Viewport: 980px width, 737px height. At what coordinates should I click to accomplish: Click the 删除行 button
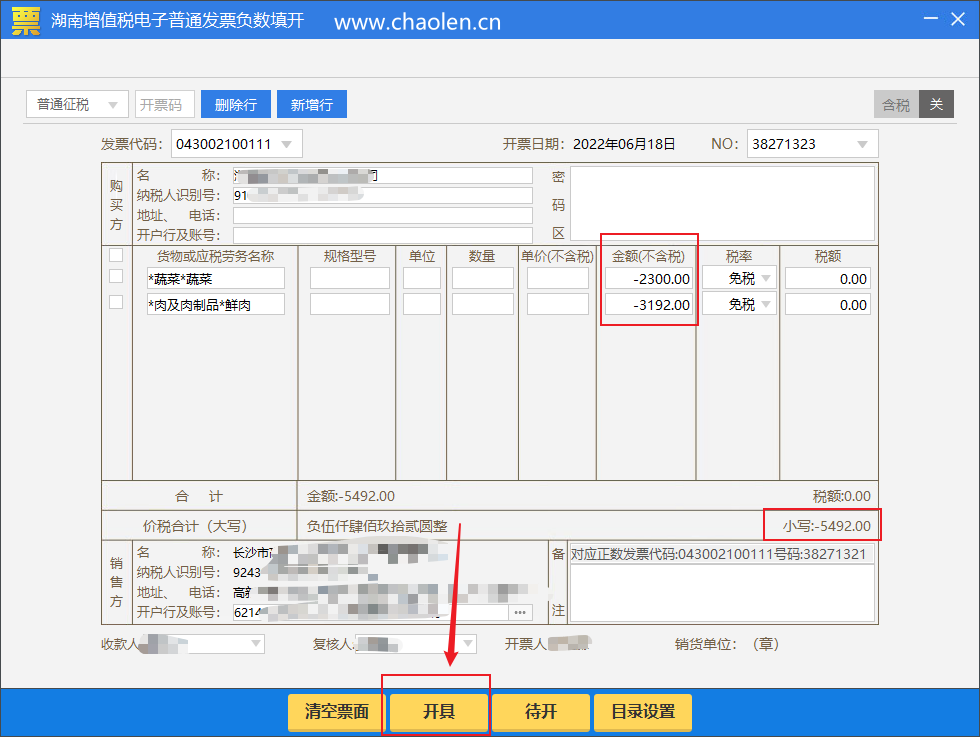[x=236, y=104]
